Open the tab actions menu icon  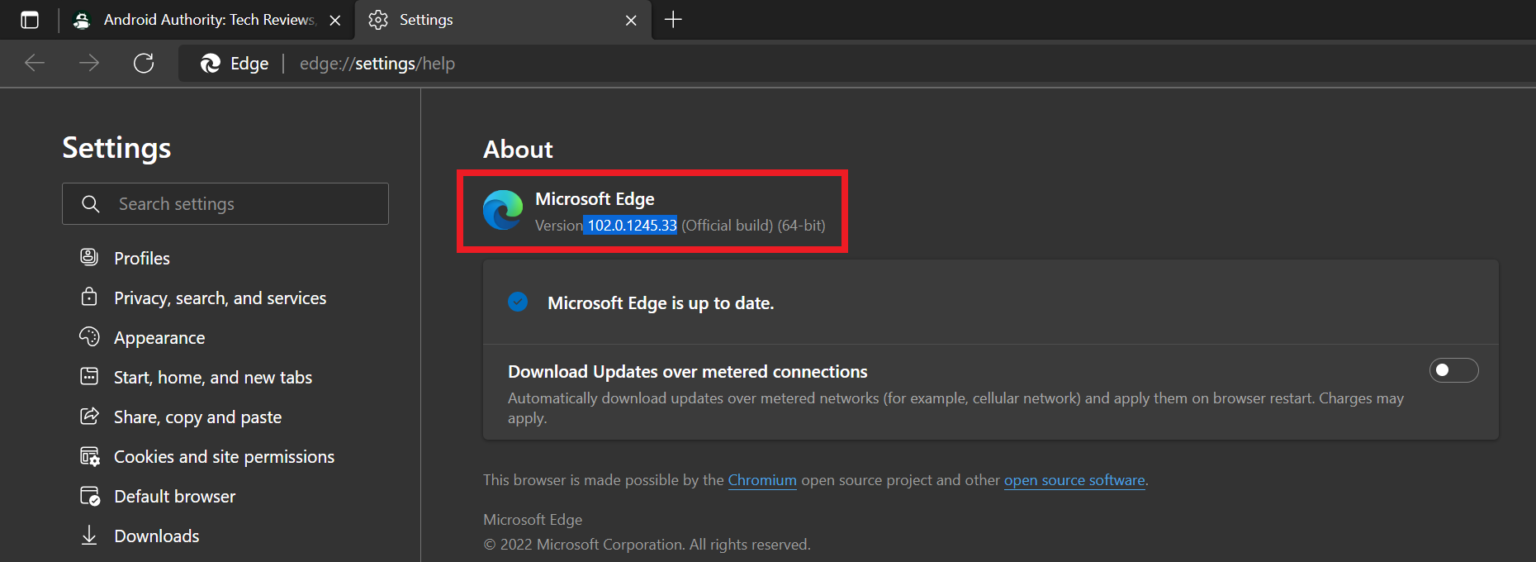click(30, 20)
